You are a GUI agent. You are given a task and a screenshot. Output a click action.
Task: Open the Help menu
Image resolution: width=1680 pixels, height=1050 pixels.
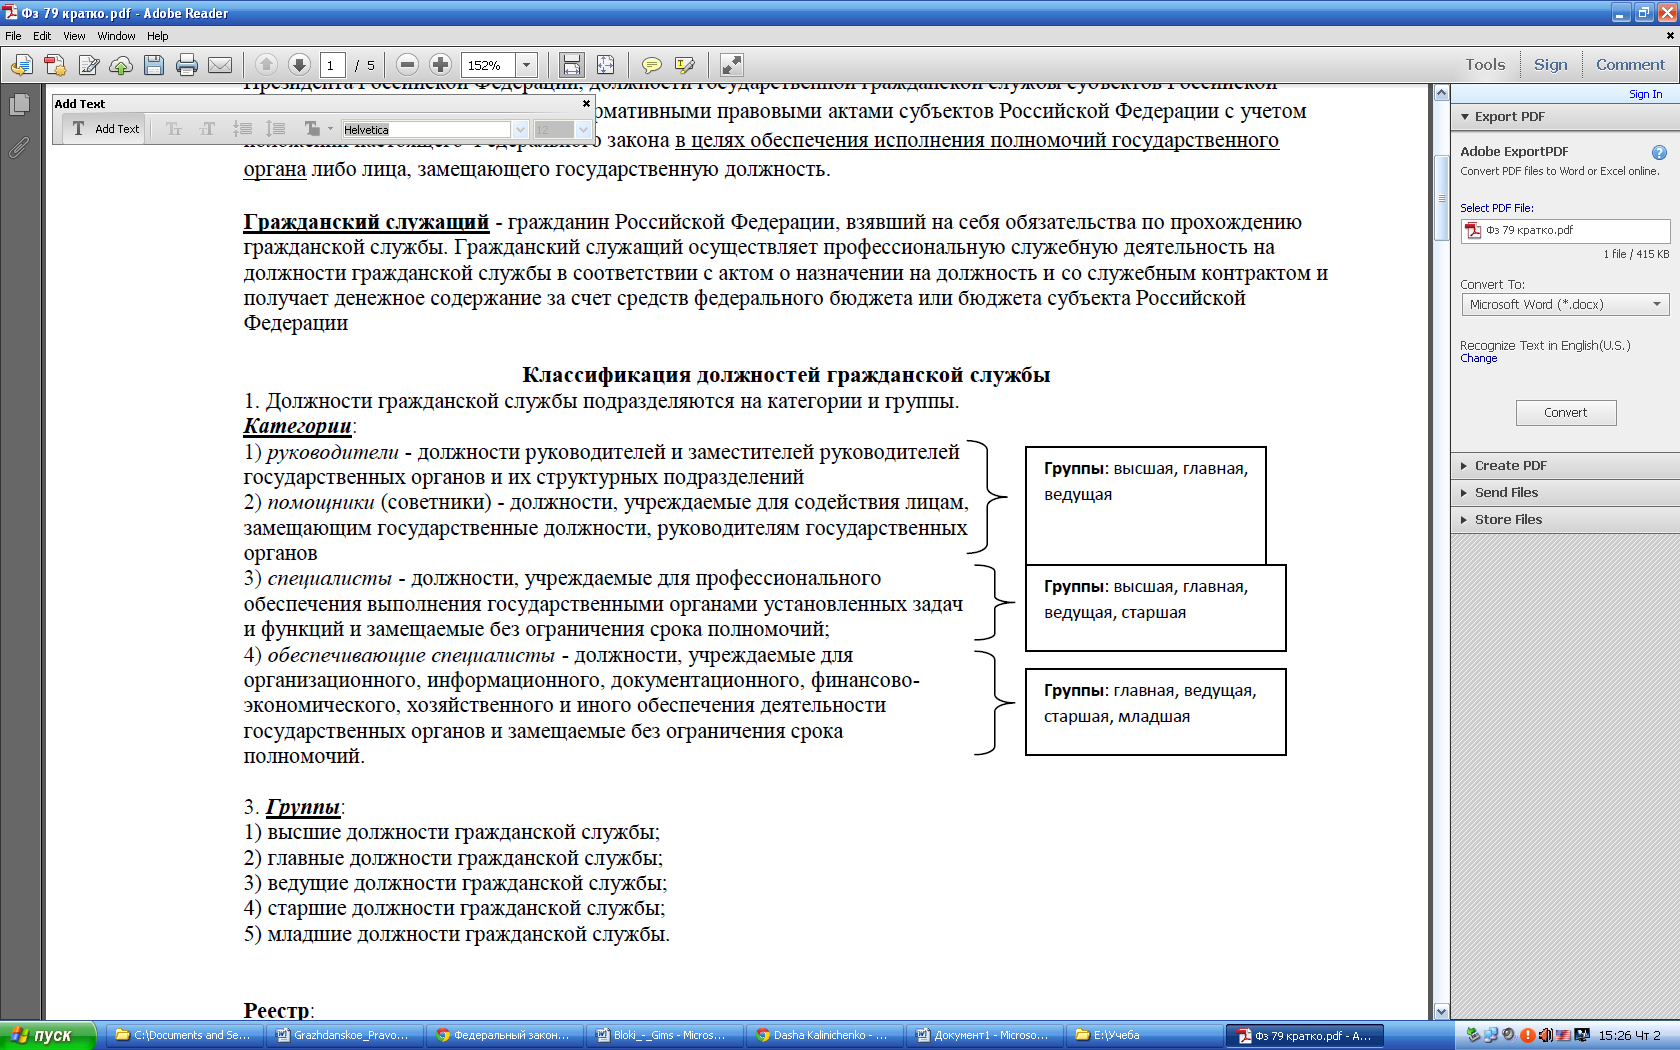point(158,36)
